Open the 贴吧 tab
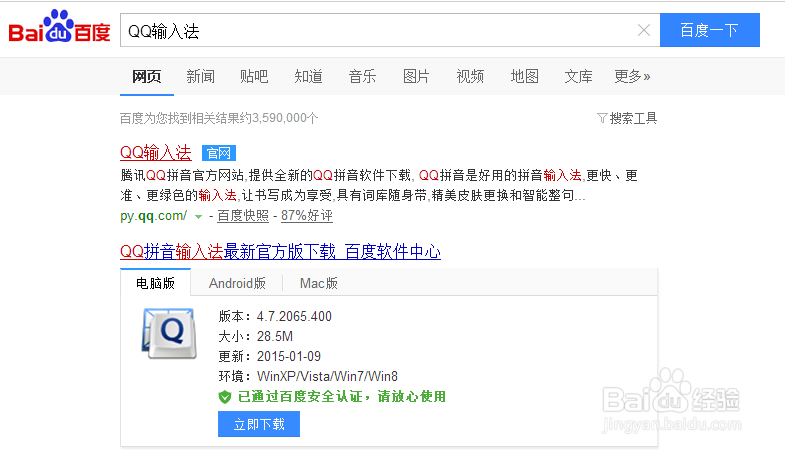This screenshot has width=785, height=452. point(254,77)
